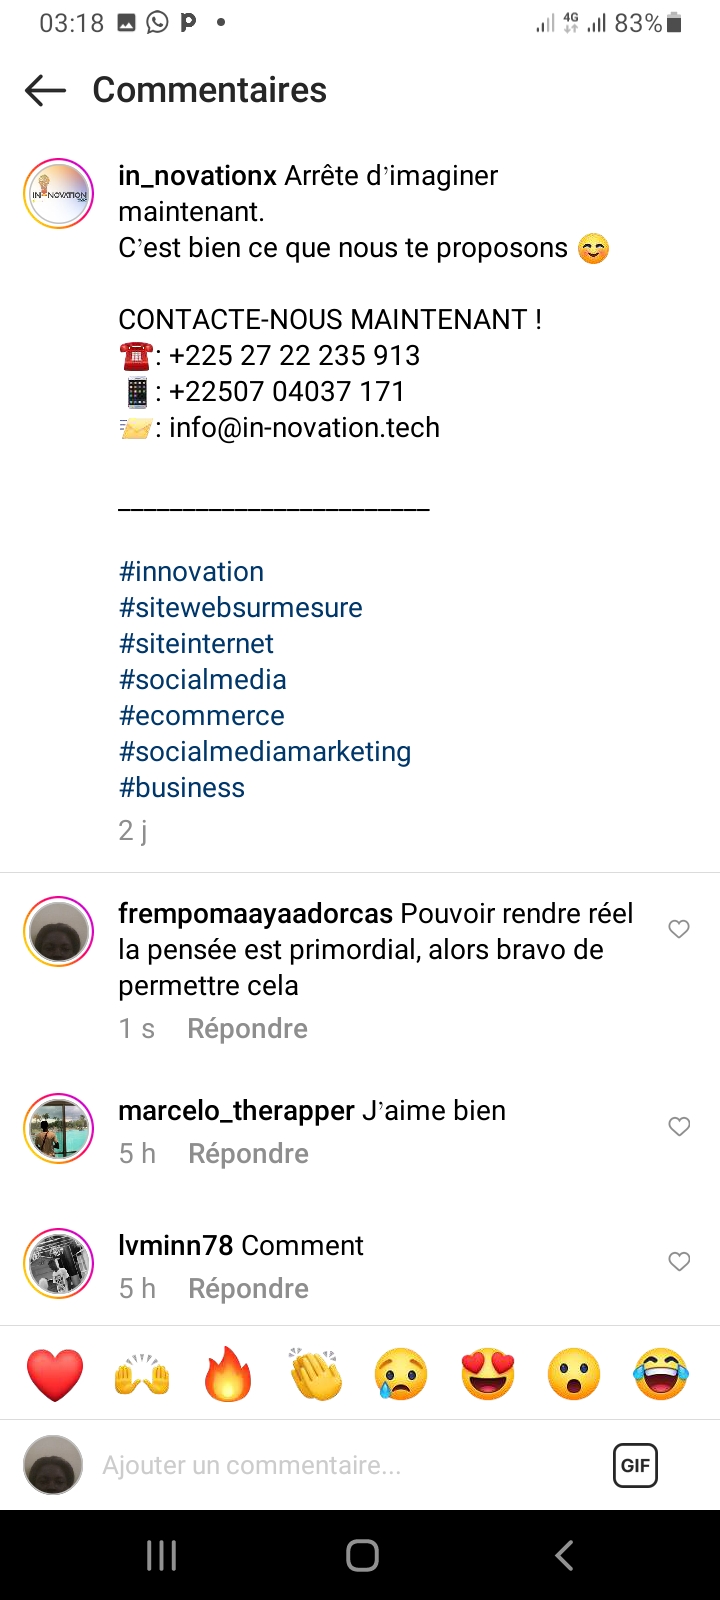Insert the raised hands emoji

[x=142, y=1374]
